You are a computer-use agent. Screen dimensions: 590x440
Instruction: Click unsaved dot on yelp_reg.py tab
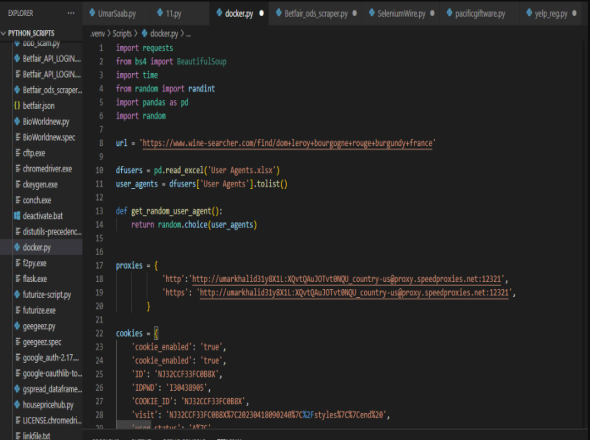574,13
